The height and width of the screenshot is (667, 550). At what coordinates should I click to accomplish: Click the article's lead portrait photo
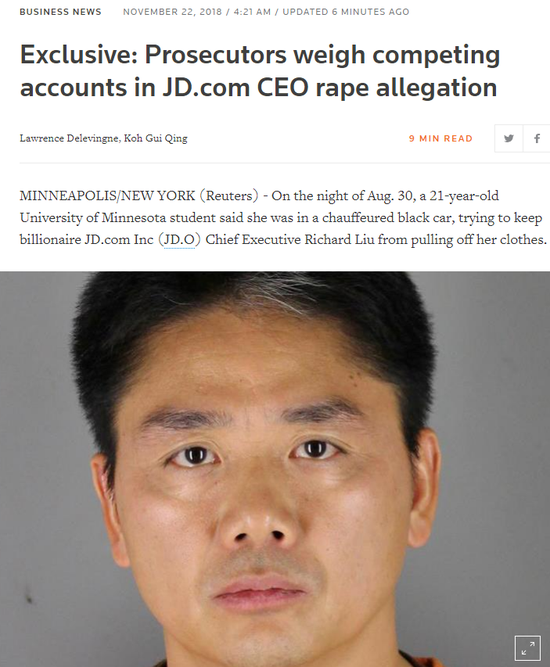coord(275,469)
